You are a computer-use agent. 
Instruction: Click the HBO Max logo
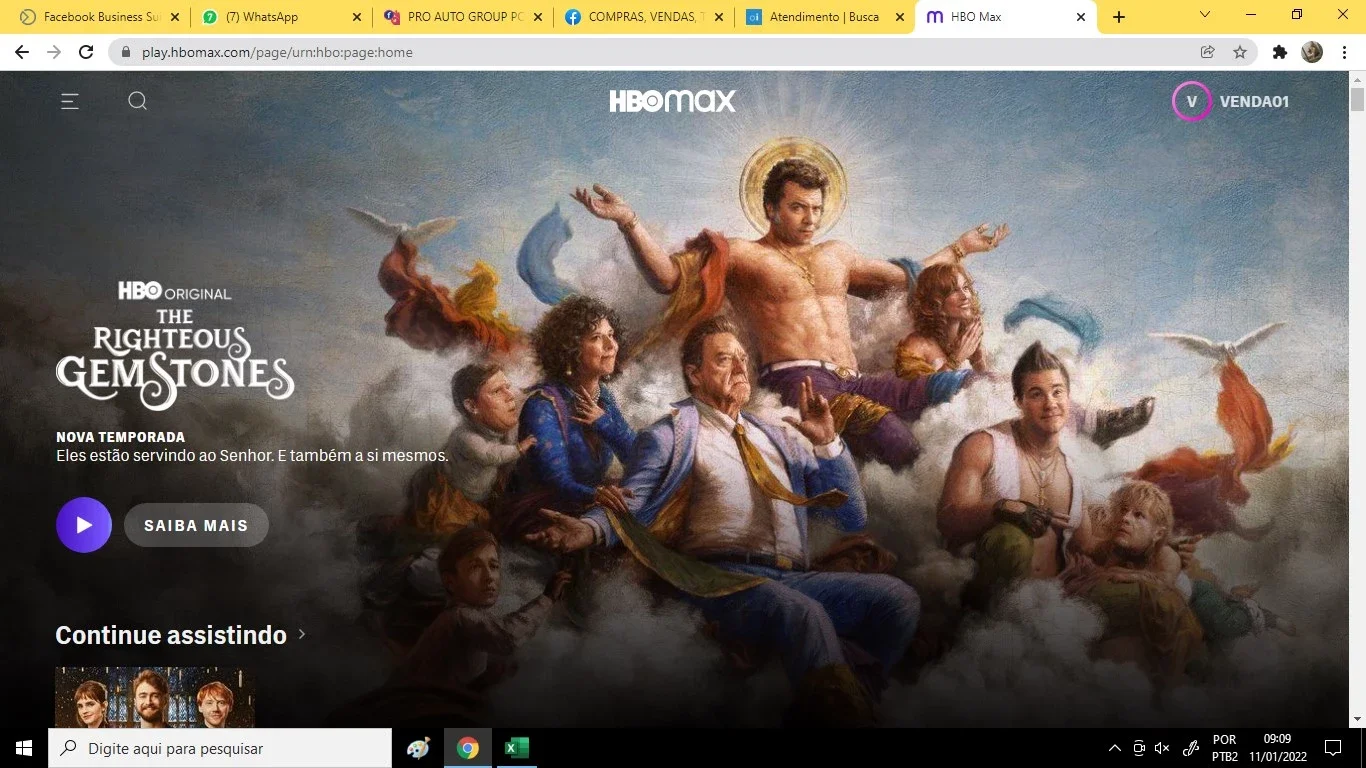(x=673, y=101)
